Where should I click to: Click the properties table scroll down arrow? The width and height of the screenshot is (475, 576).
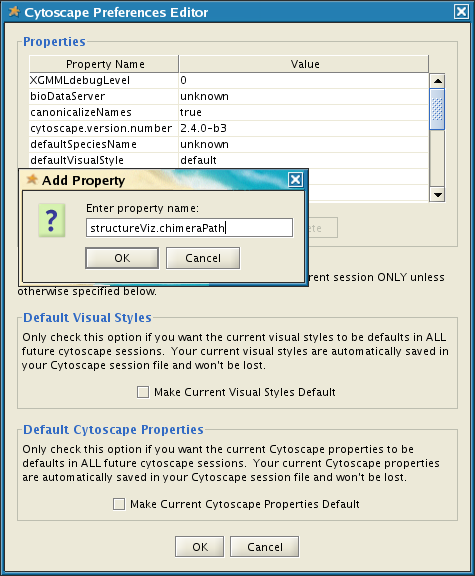(437, 194)
